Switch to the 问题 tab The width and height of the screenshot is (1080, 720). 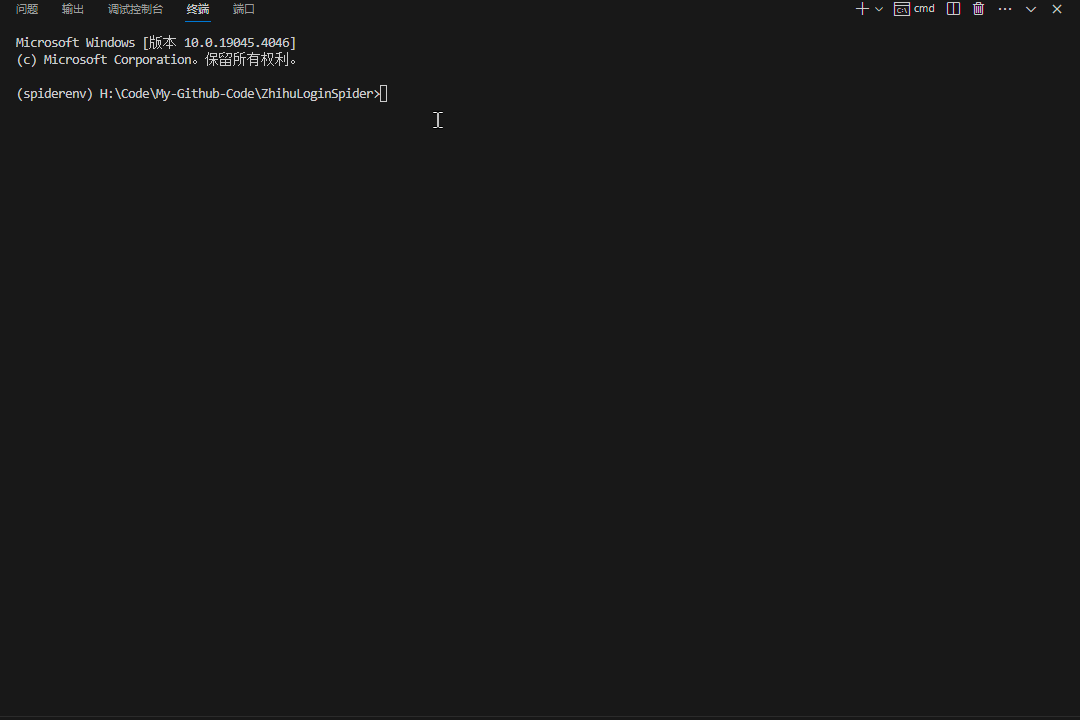point(27,9)
